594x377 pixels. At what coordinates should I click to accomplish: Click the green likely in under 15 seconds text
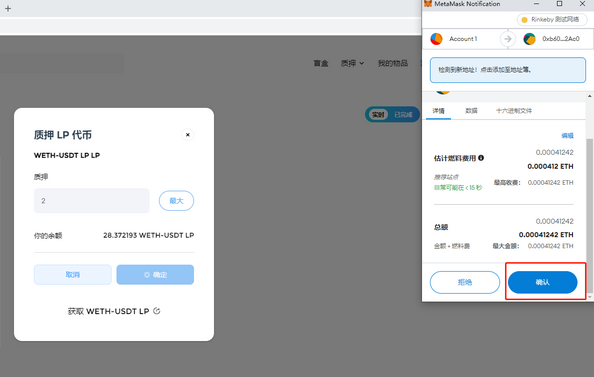(x=458, y=188)
